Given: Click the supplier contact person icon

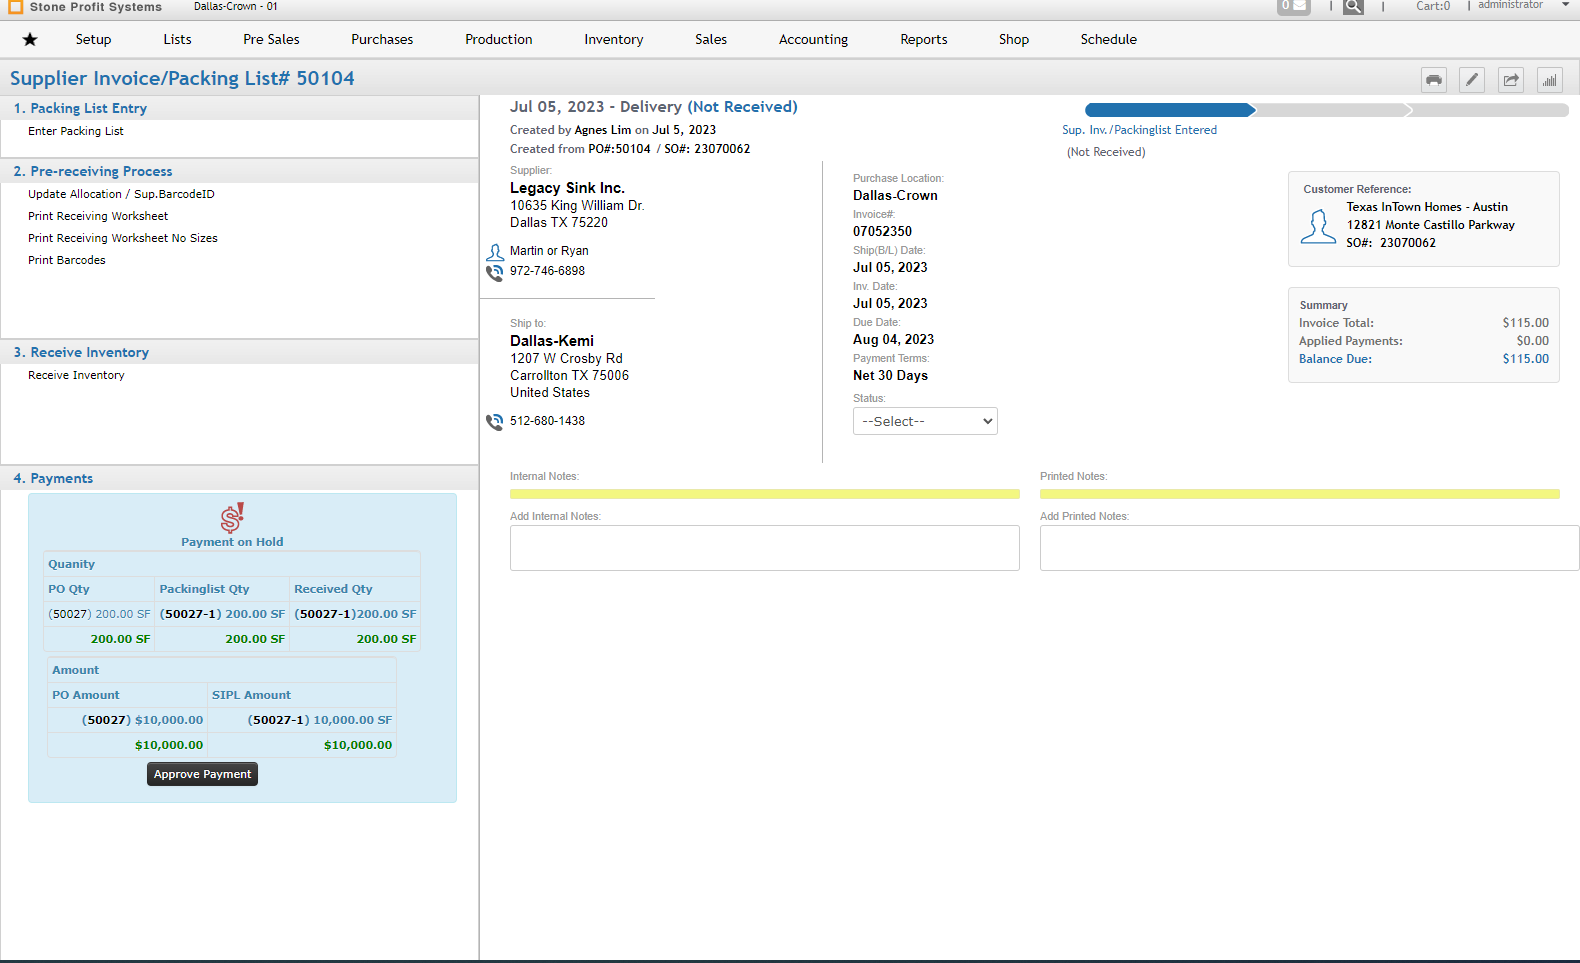Looking at the screenshot, I should 495,252.
